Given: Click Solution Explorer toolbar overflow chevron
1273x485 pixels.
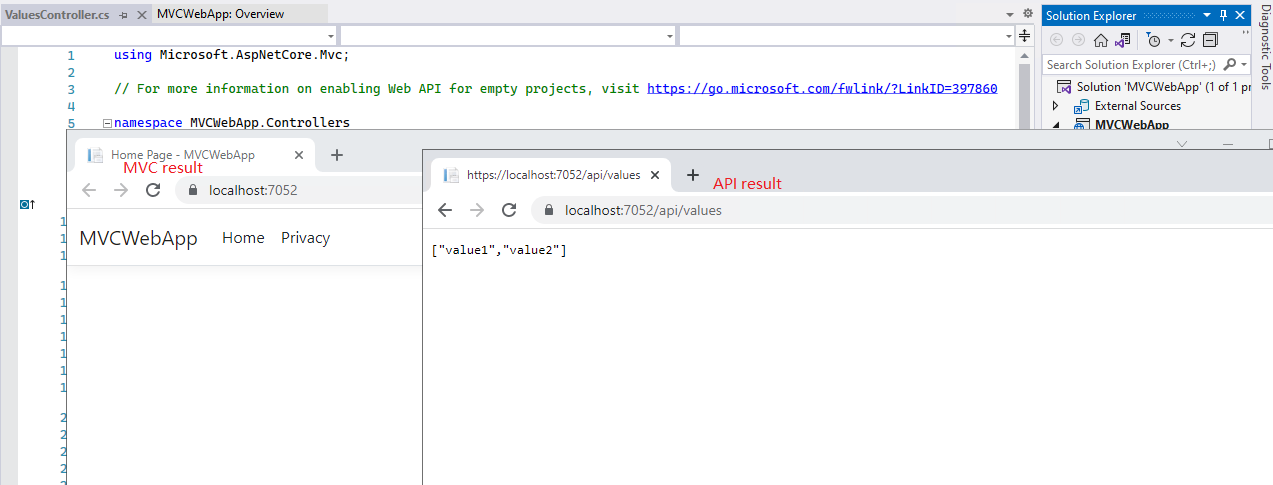Looking at the screenshot, I should click(x=1246, y=33).
